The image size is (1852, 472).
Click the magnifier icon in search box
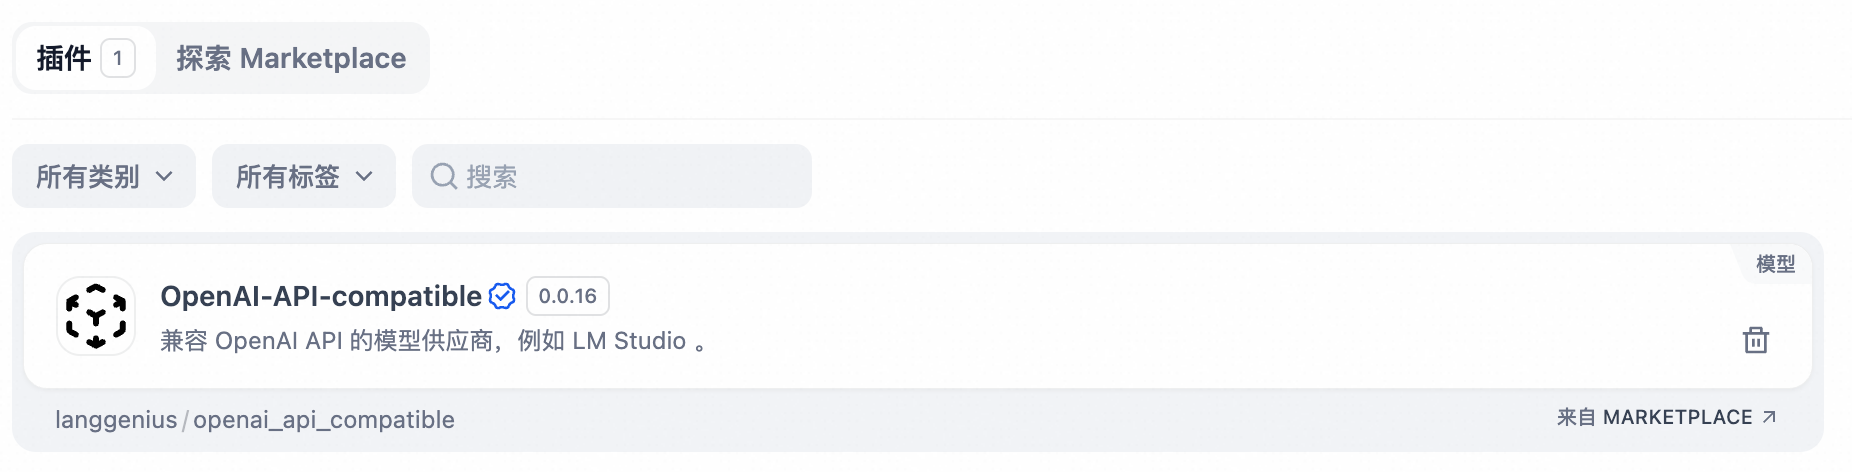[x=443, y=176]
